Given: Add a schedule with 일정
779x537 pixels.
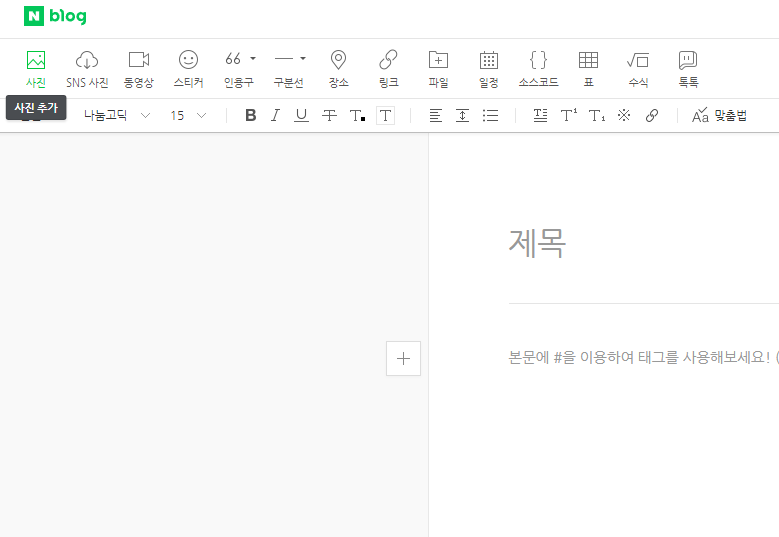Looking at the screenshot, I should (488, 69).
